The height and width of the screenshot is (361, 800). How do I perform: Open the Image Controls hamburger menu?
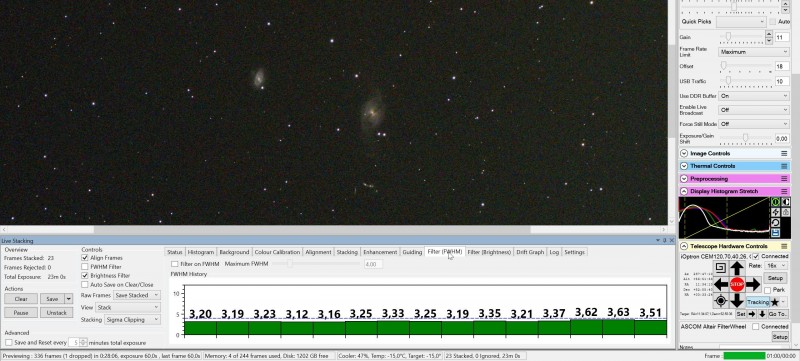click(784, 153)
